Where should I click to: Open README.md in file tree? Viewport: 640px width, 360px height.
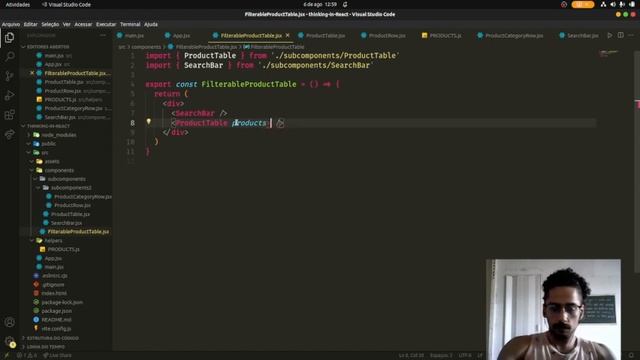(56, 320)
